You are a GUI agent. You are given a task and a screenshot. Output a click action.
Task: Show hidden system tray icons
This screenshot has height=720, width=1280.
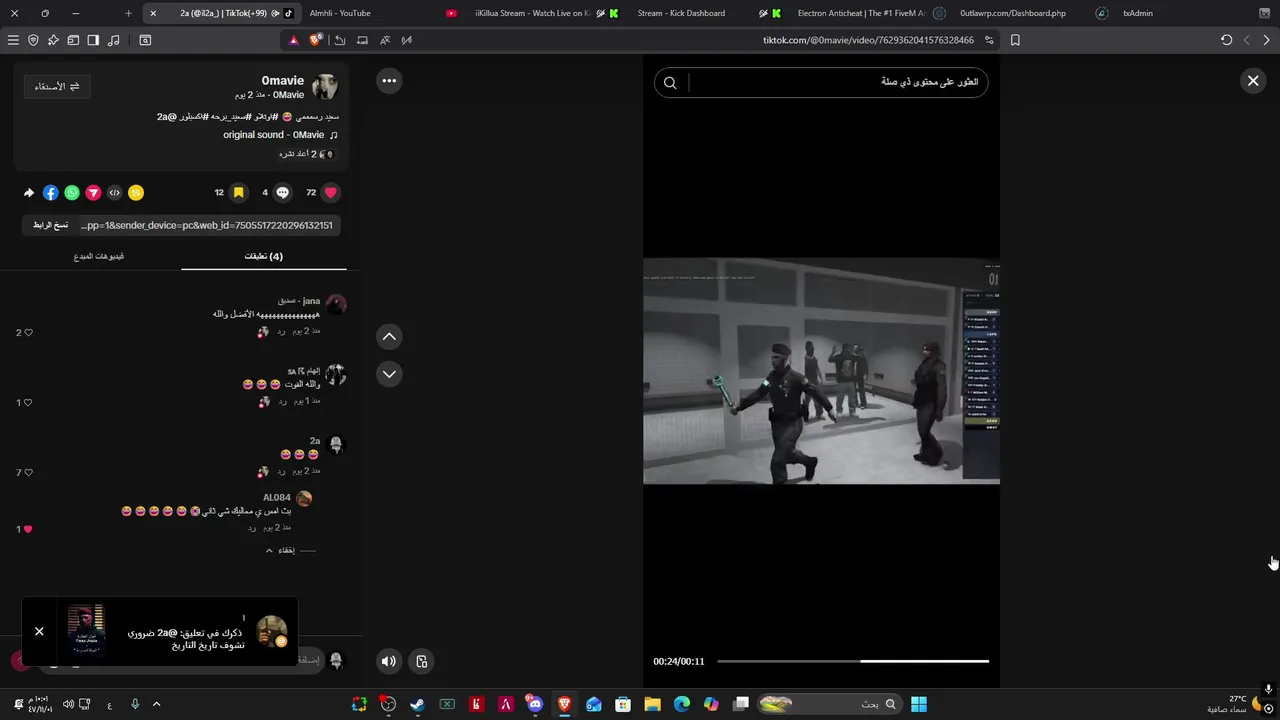point(156,704)
